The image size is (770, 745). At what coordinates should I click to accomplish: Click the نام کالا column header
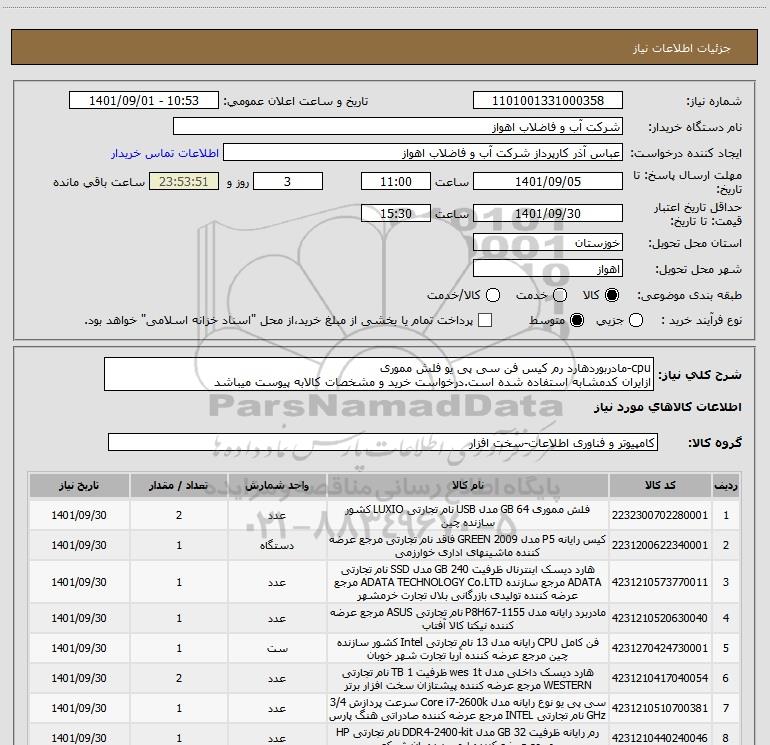coord(468,485)
